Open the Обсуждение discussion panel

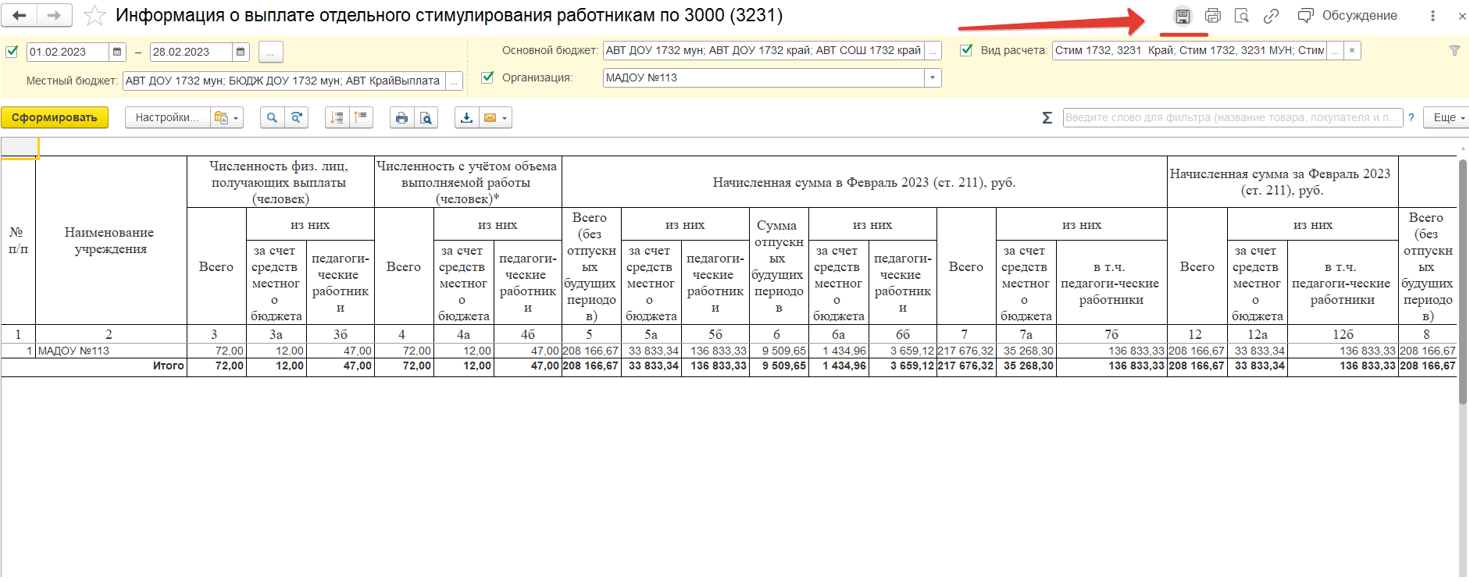pyautogui.click(x=1347, y=16)
